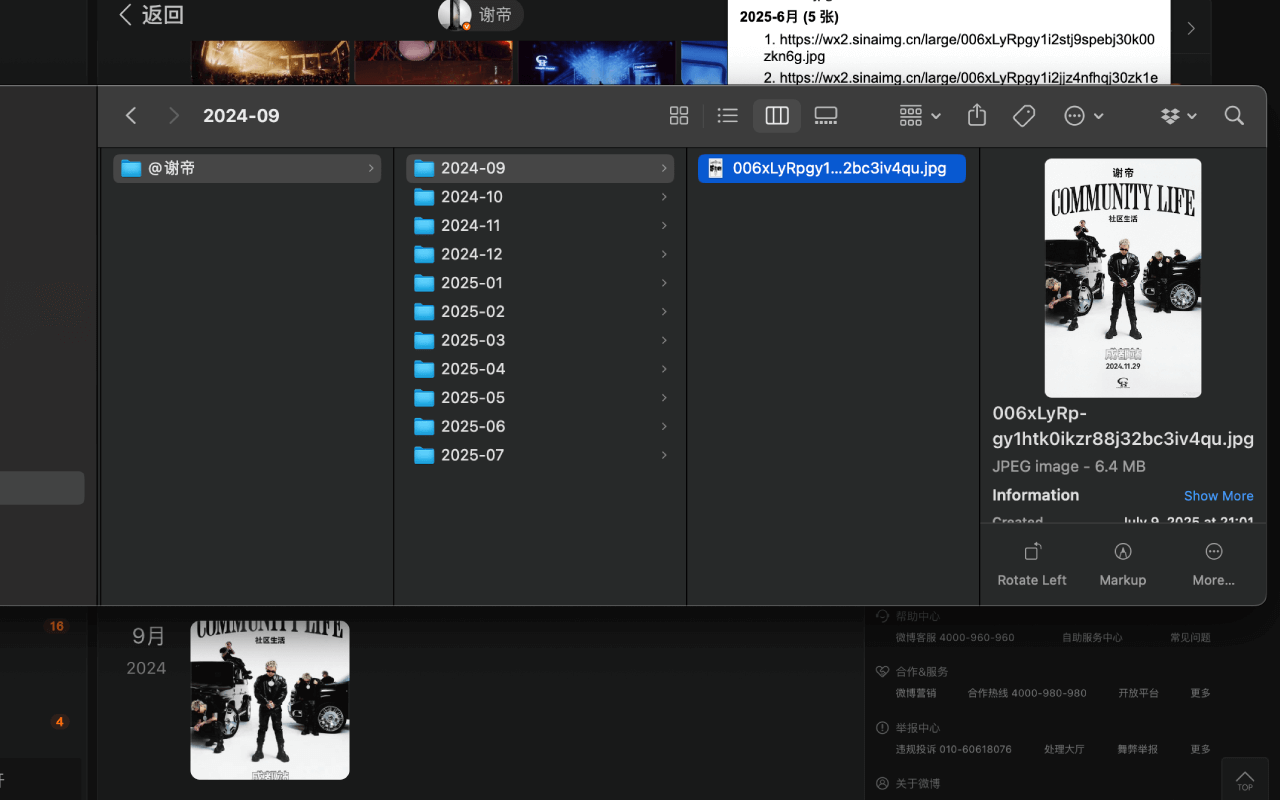The image size is (1280, 800).
Task: Click the 16 notification badge
Action: tap(57, 626)
